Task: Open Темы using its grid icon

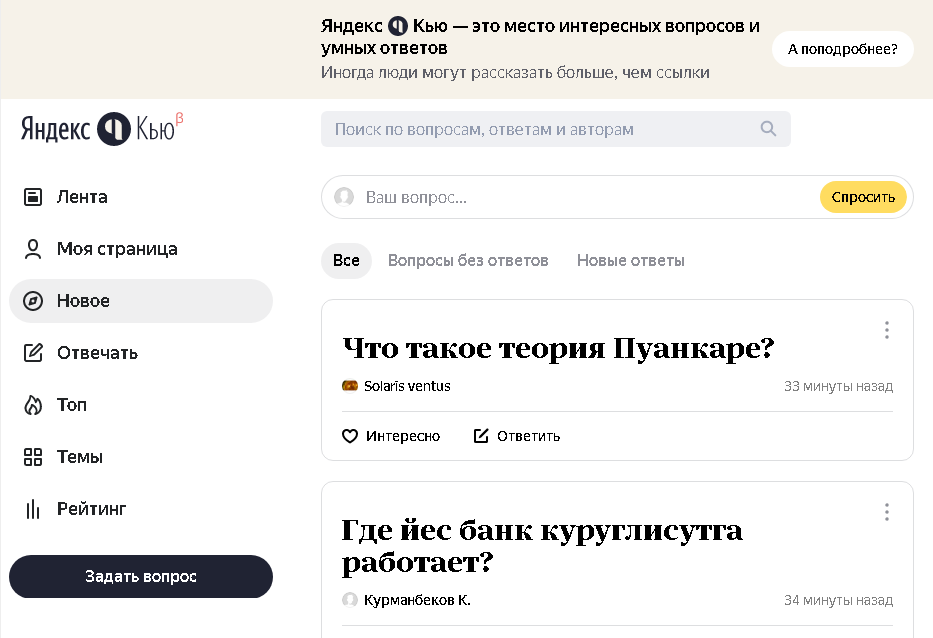Action: point(31,456)
